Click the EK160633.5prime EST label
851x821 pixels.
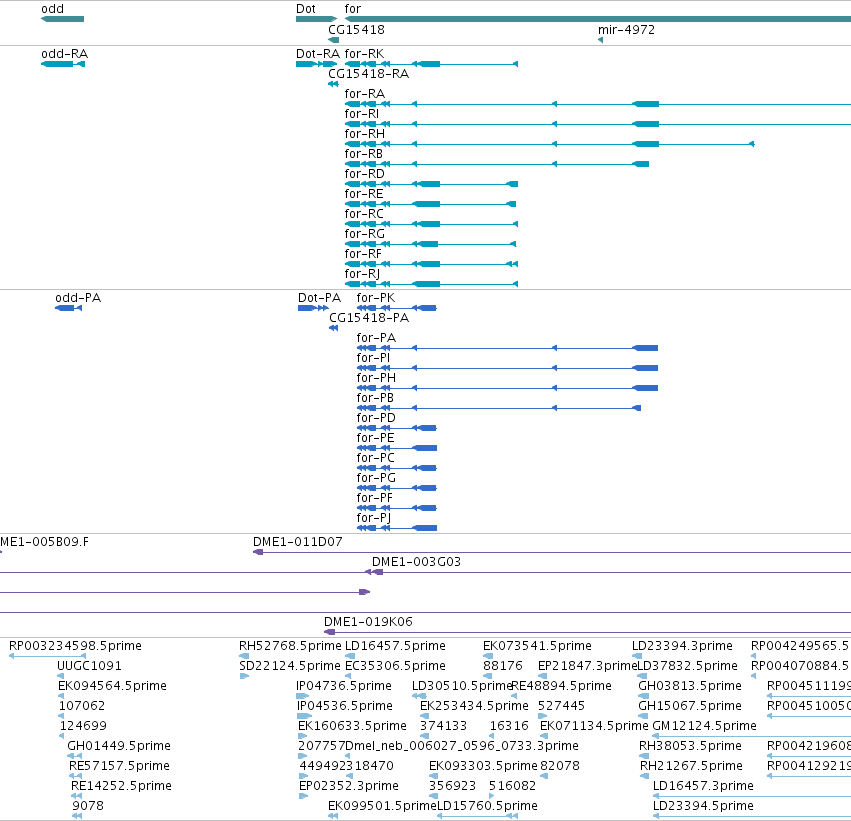click(x=352, y=726)
